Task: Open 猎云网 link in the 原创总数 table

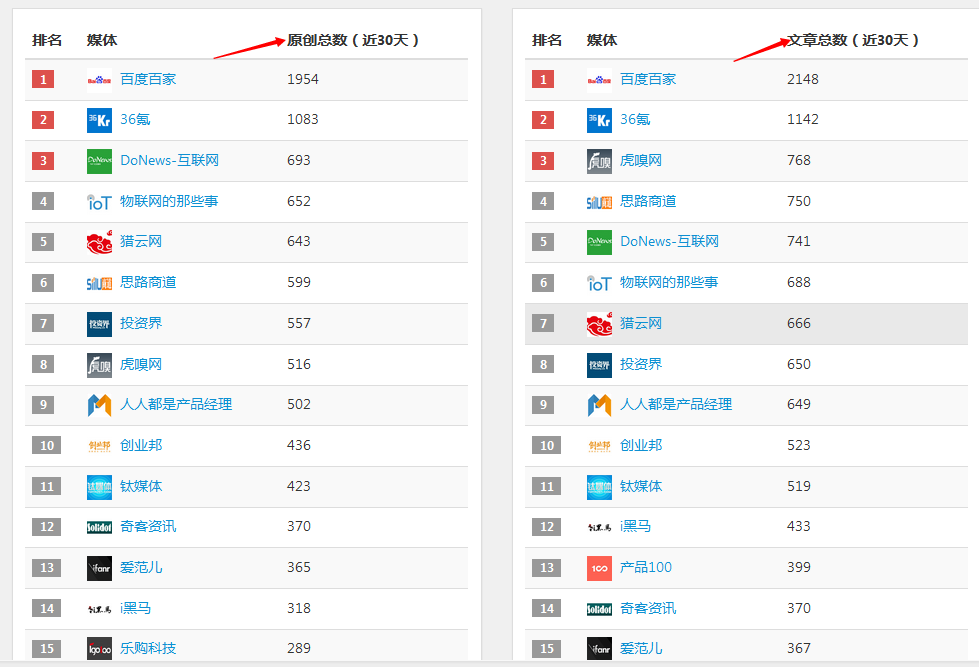Action: click(141, 241)
